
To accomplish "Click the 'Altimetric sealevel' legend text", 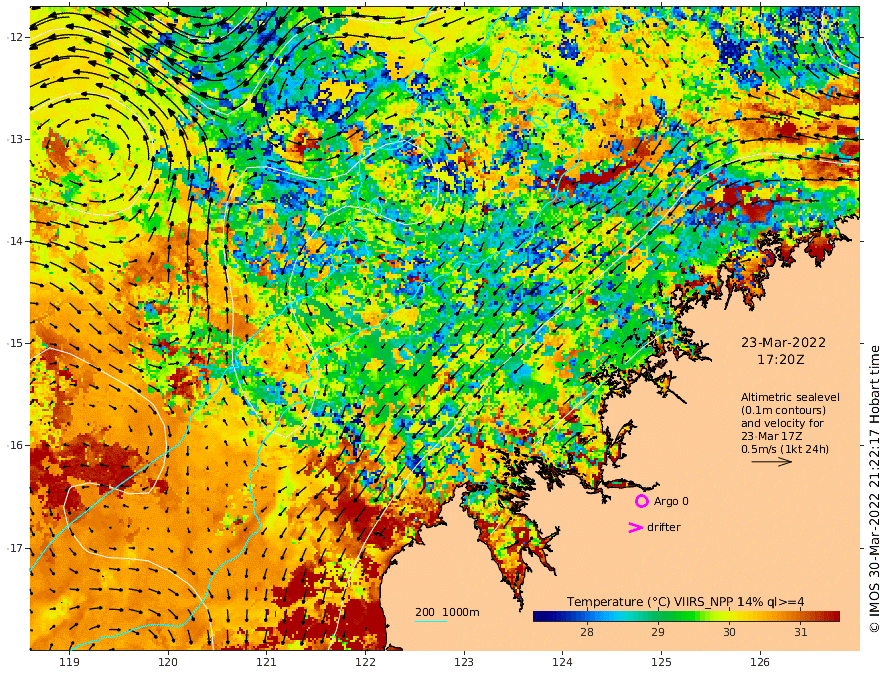I will pyautogui.click(x=790, y=397).
